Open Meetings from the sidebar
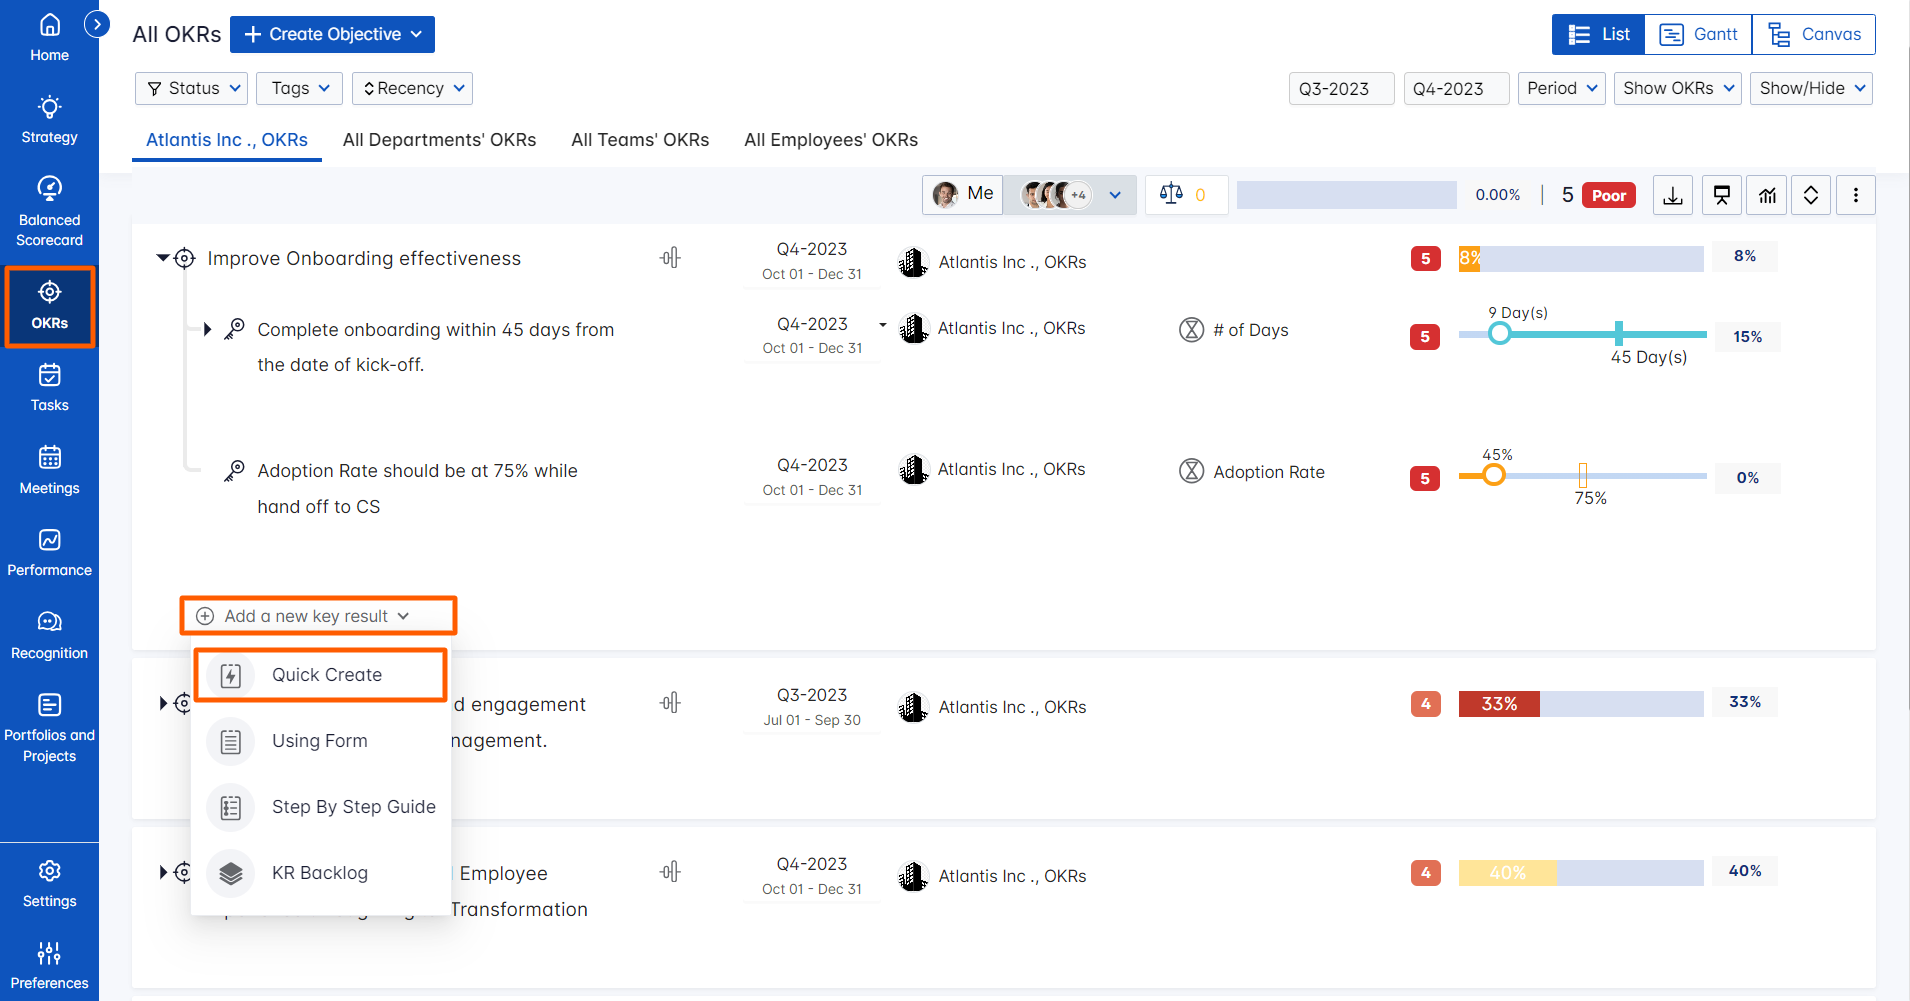The width and height of the screenshot is (1910, 1001). [x=49, y=470]
